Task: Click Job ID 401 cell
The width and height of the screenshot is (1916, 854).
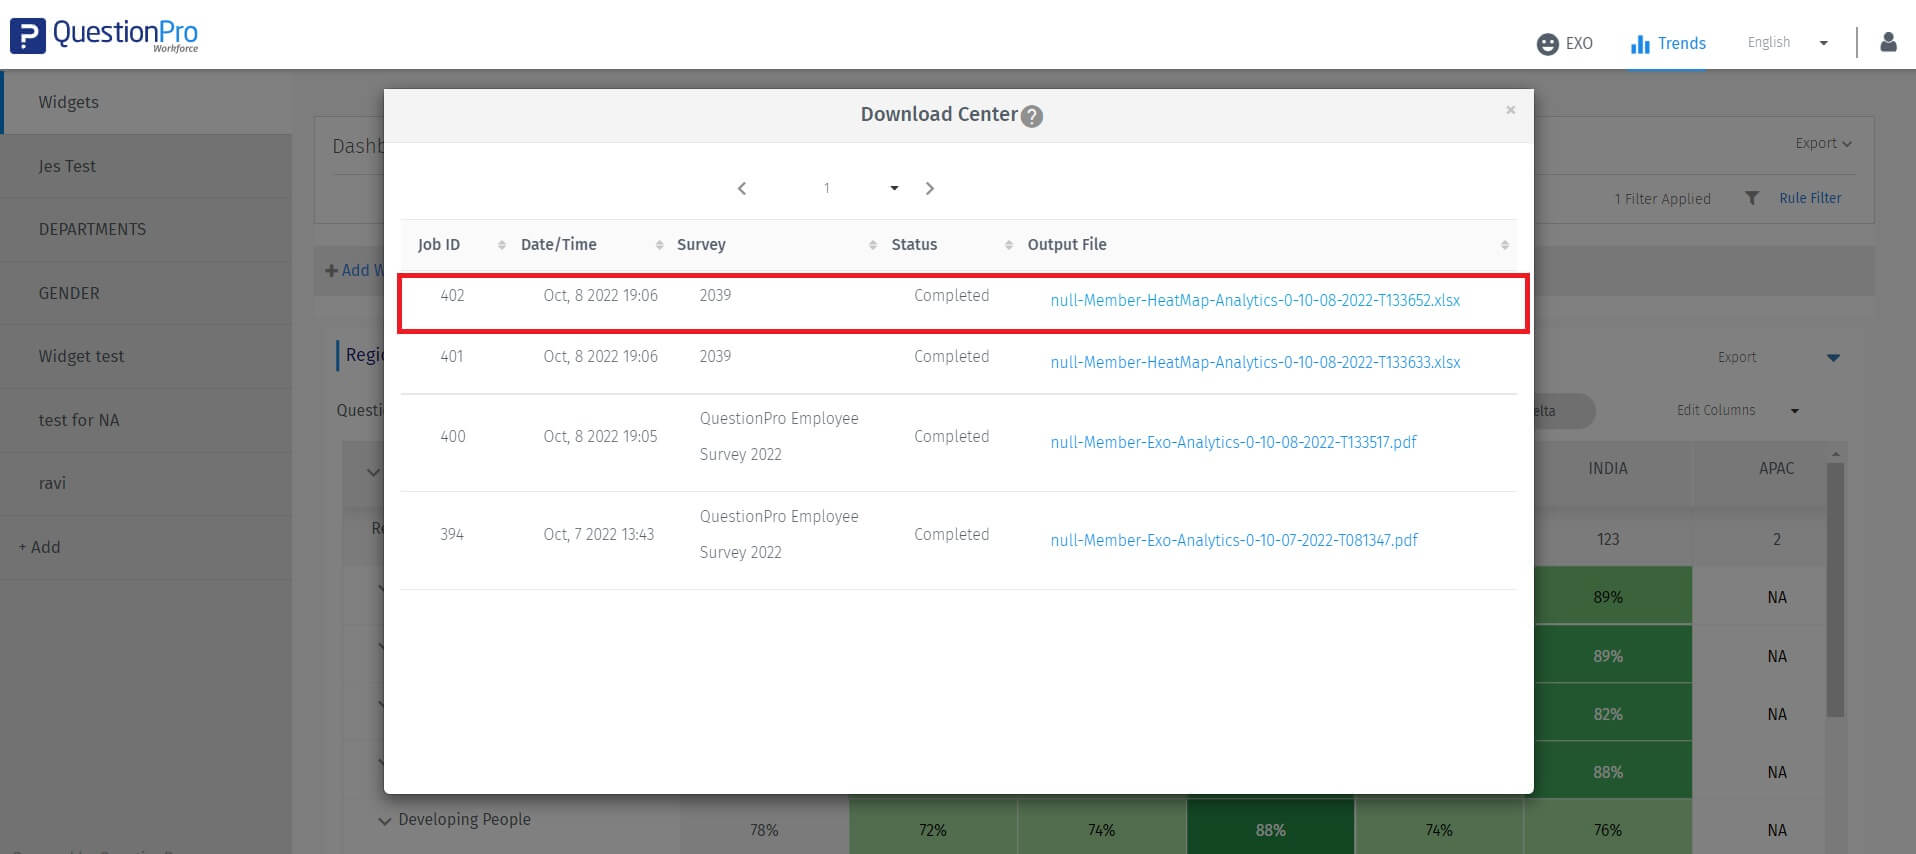Action: click(452, 356)
